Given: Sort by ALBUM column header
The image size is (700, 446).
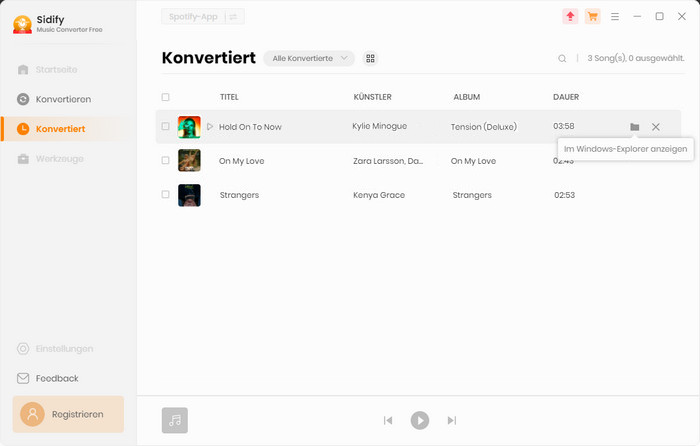Looking at the screenshot, I should [467, 97].
